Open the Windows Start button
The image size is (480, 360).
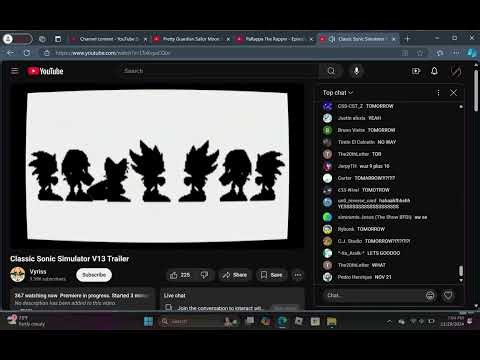coord(148,321)
